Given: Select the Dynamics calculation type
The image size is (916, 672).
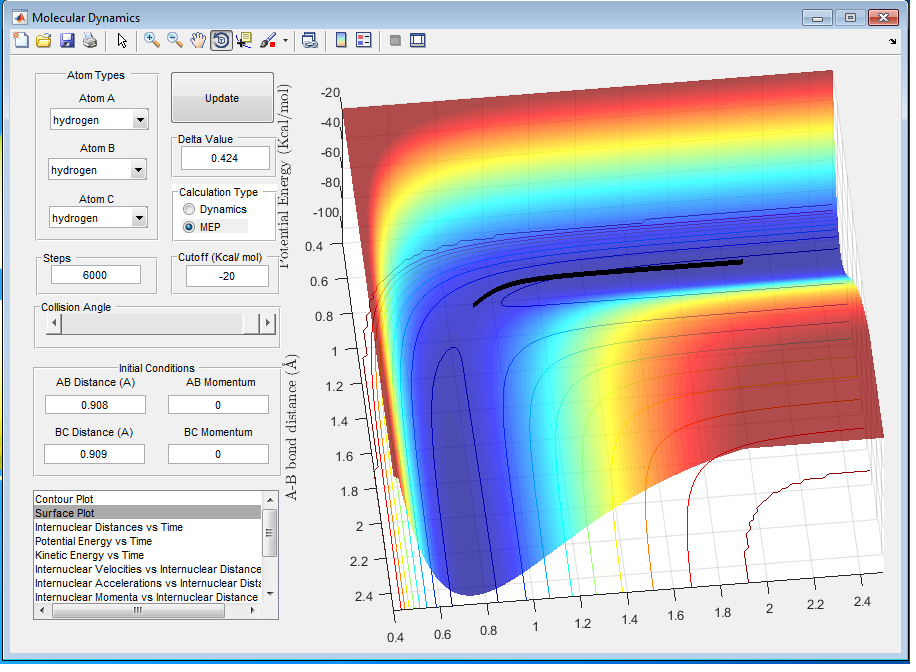Looking at the screenshot, I should point(189,210).
